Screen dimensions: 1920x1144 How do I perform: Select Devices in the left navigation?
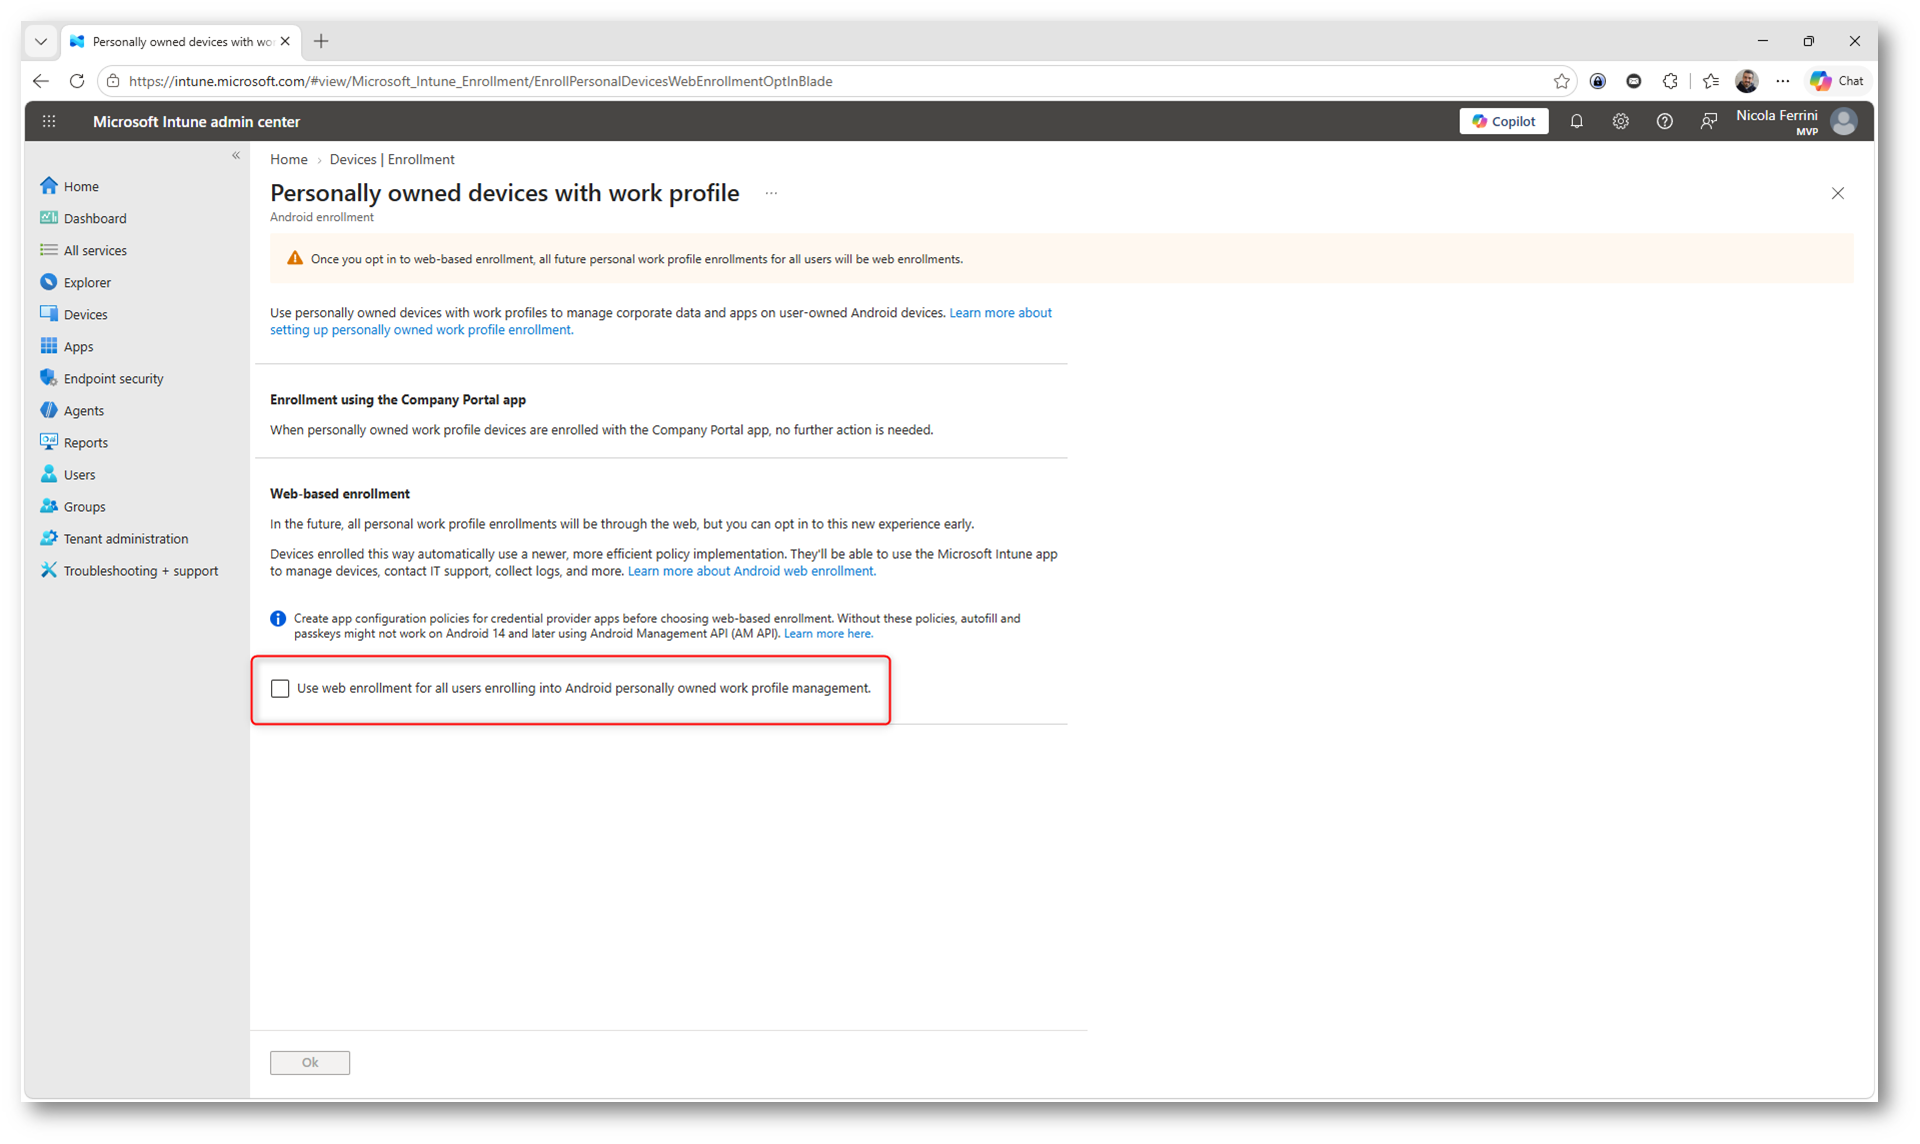click(x=85, y=314)
